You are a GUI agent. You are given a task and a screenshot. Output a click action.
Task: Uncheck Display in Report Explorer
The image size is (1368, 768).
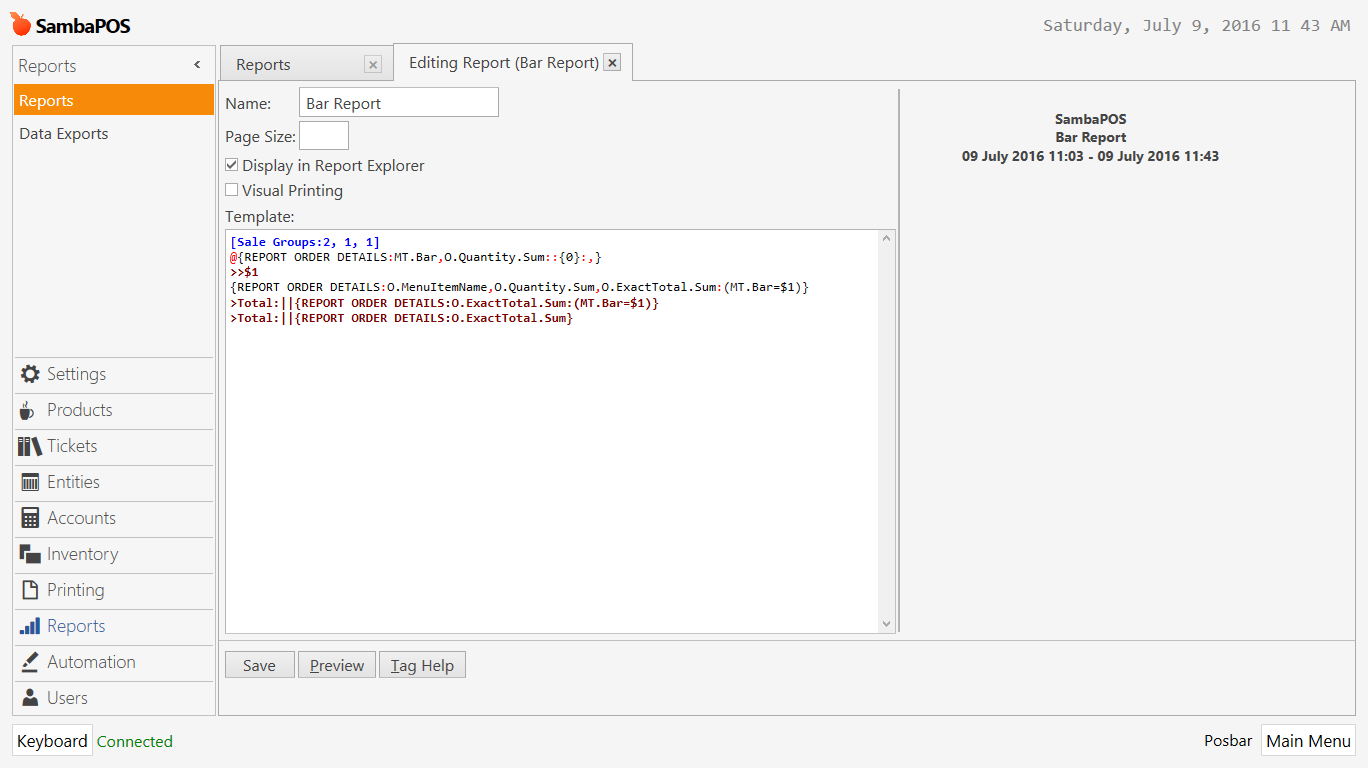231,165
